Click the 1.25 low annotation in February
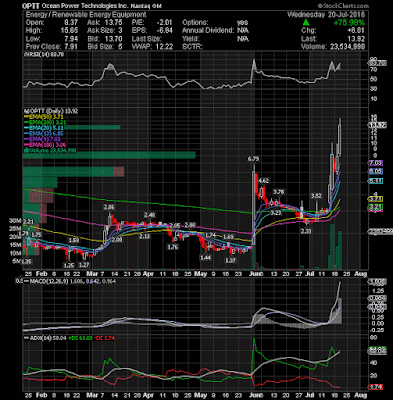This screenshot has width=393, height=400. pos(69,265)
